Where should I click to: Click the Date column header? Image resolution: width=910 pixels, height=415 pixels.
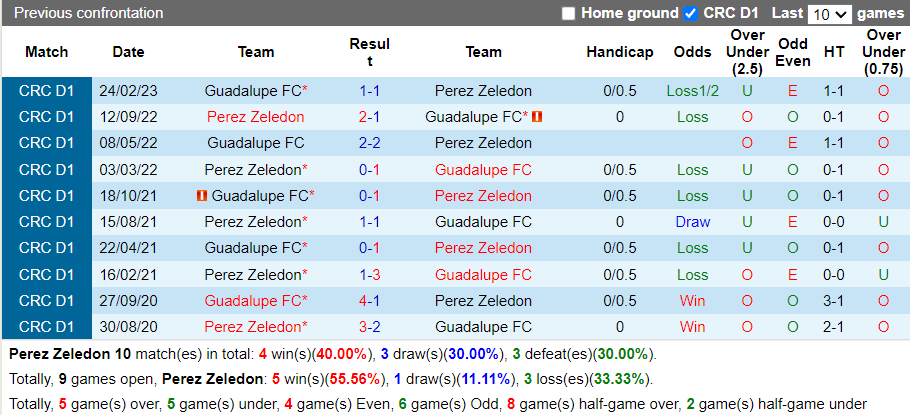[x=128, y=52]
